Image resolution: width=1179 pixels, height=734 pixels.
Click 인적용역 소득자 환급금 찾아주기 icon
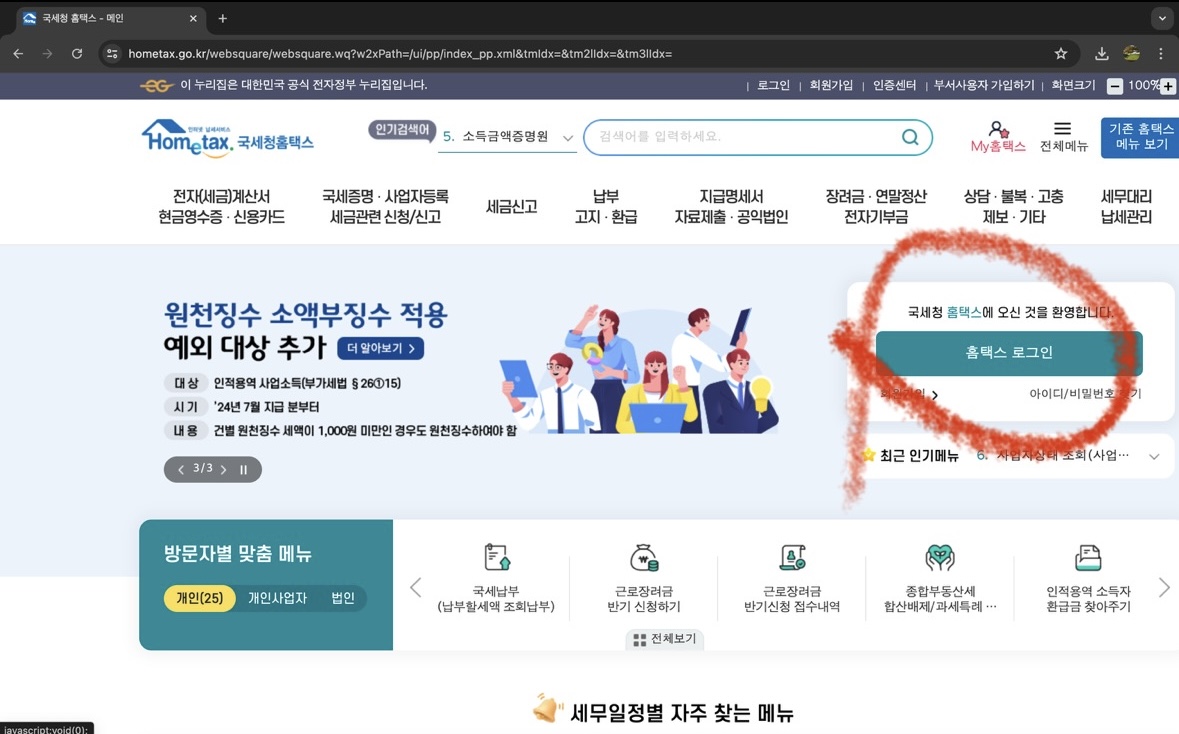(x=1088, y=557)
